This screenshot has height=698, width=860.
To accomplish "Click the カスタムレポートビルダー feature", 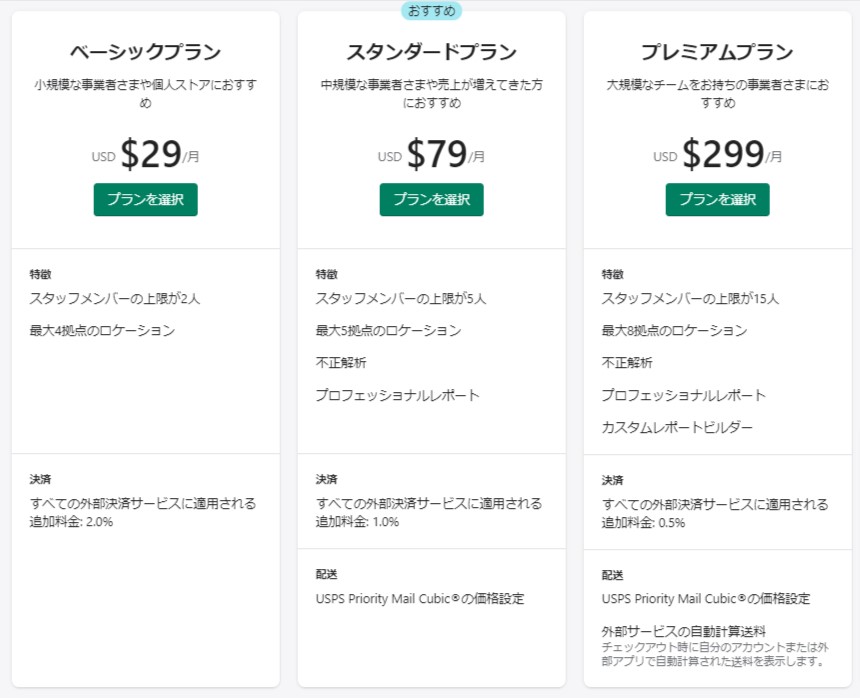I will [677, 427].
